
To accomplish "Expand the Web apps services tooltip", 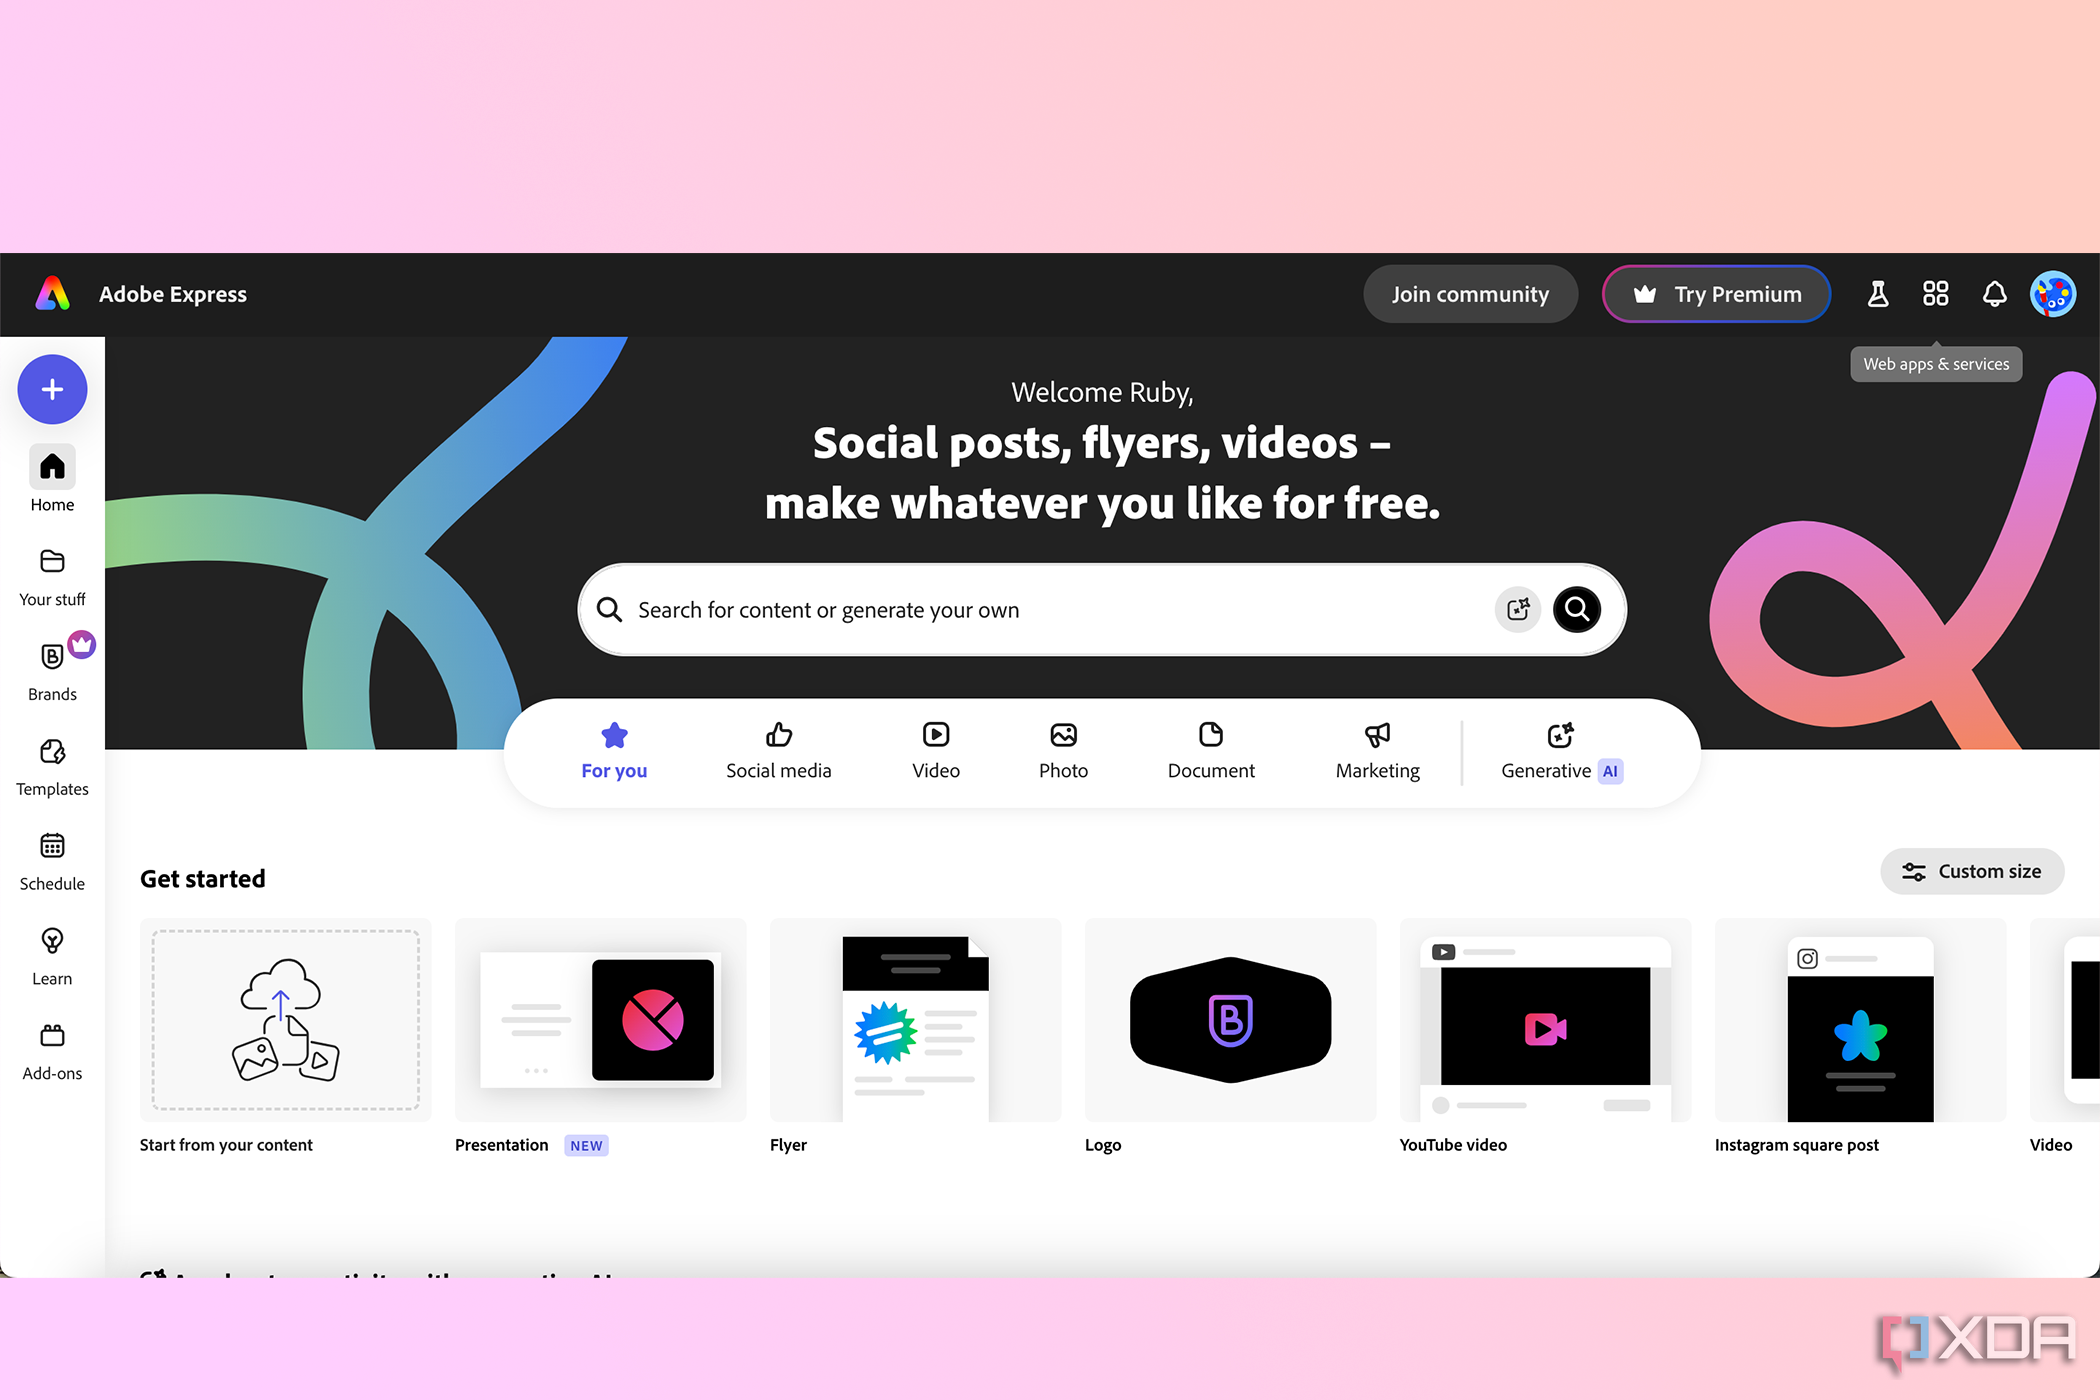I will point(1936,294).
